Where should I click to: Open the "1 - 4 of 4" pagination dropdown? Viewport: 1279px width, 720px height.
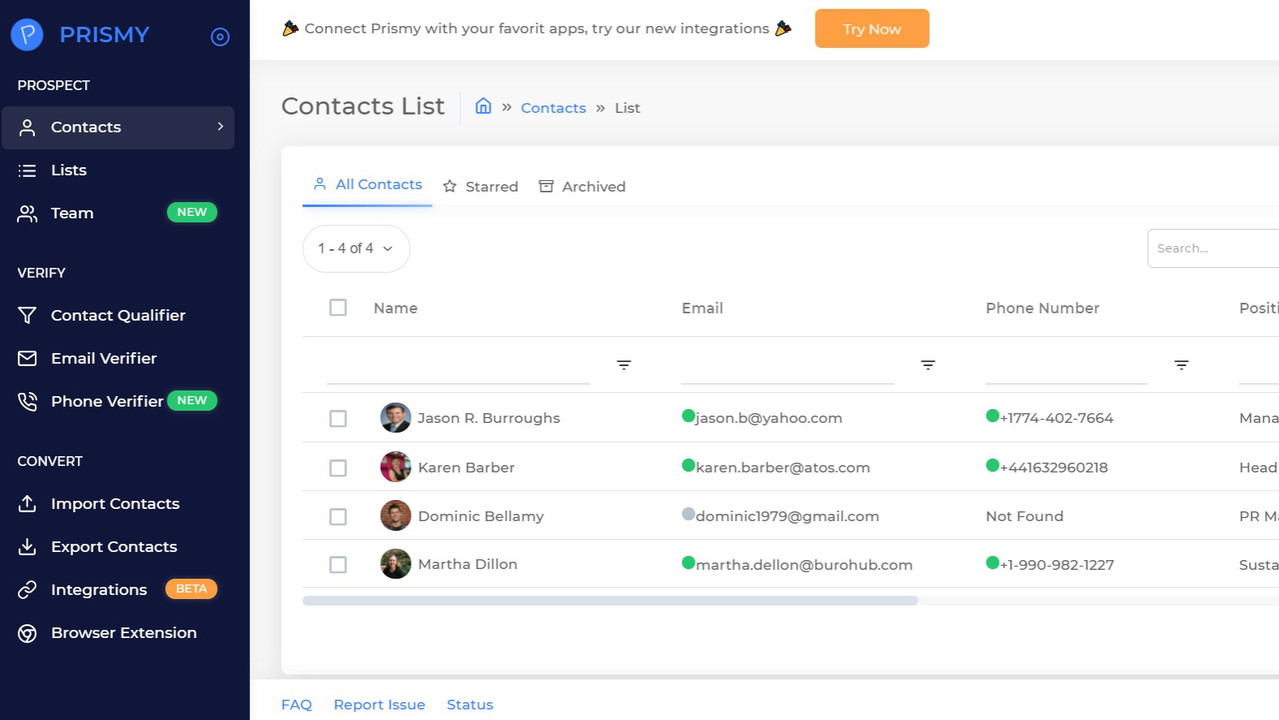pos(356,248)
